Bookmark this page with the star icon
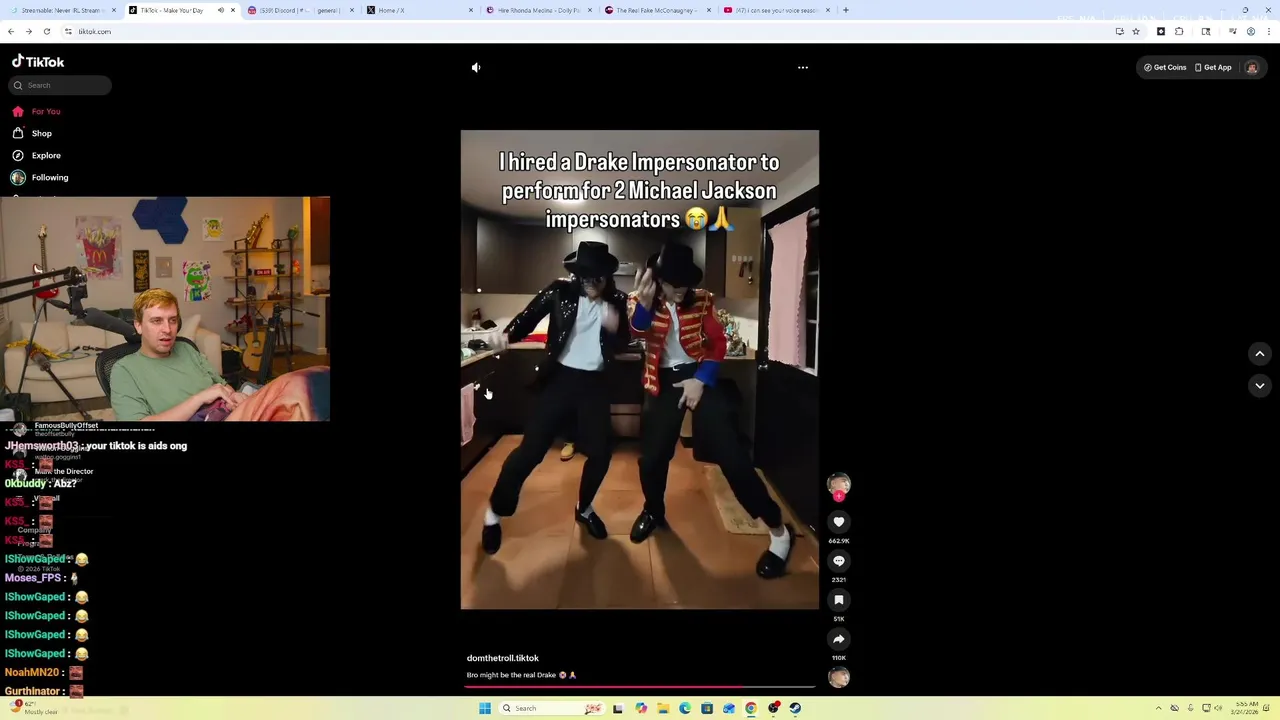The image size is (1280, 720). 1136,32
